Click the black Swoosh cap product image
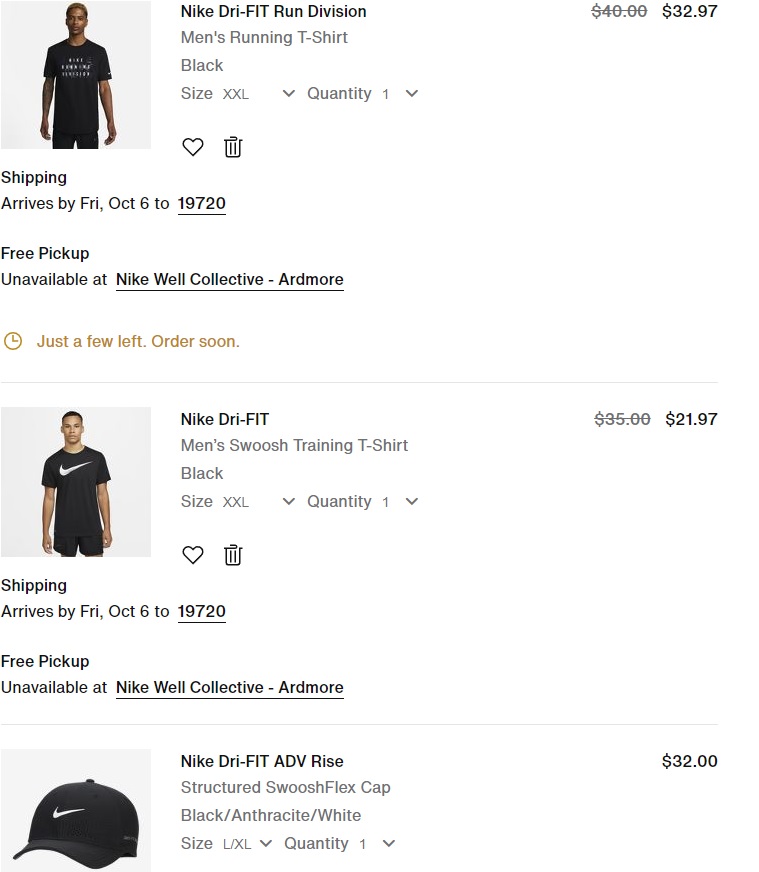 point(76,812)
